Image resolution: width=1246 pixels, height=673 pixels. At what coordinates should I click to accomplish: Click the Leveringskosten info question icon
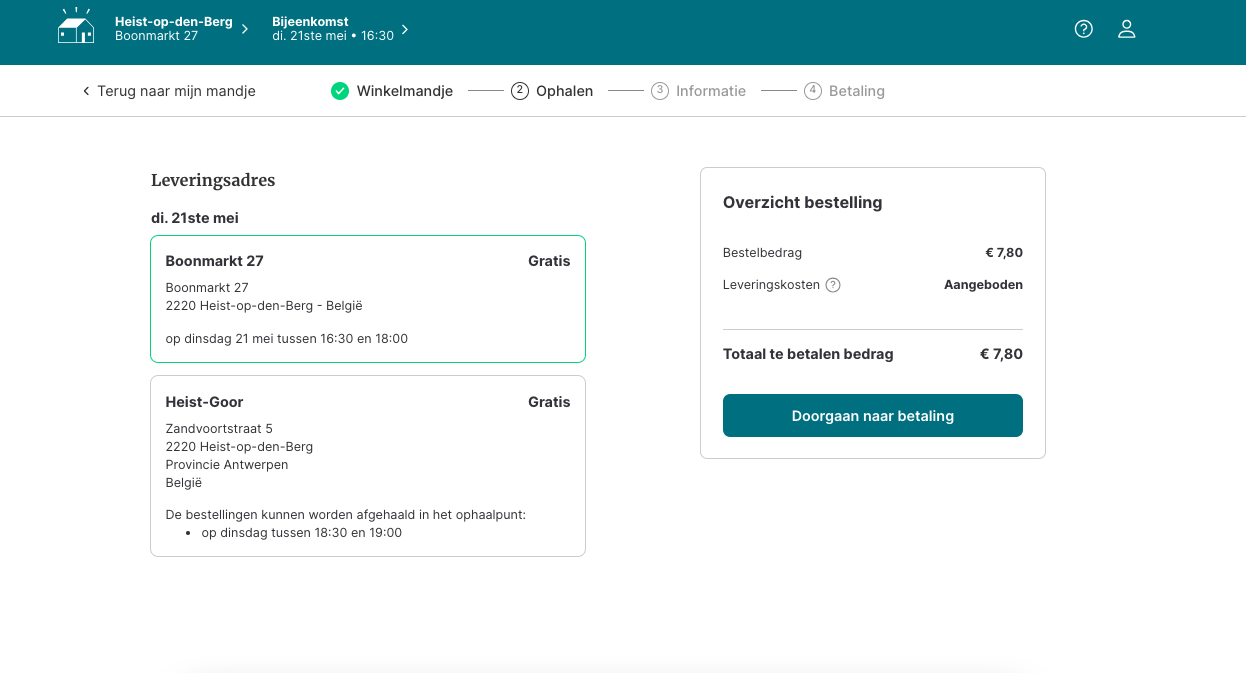pos(833,285)
